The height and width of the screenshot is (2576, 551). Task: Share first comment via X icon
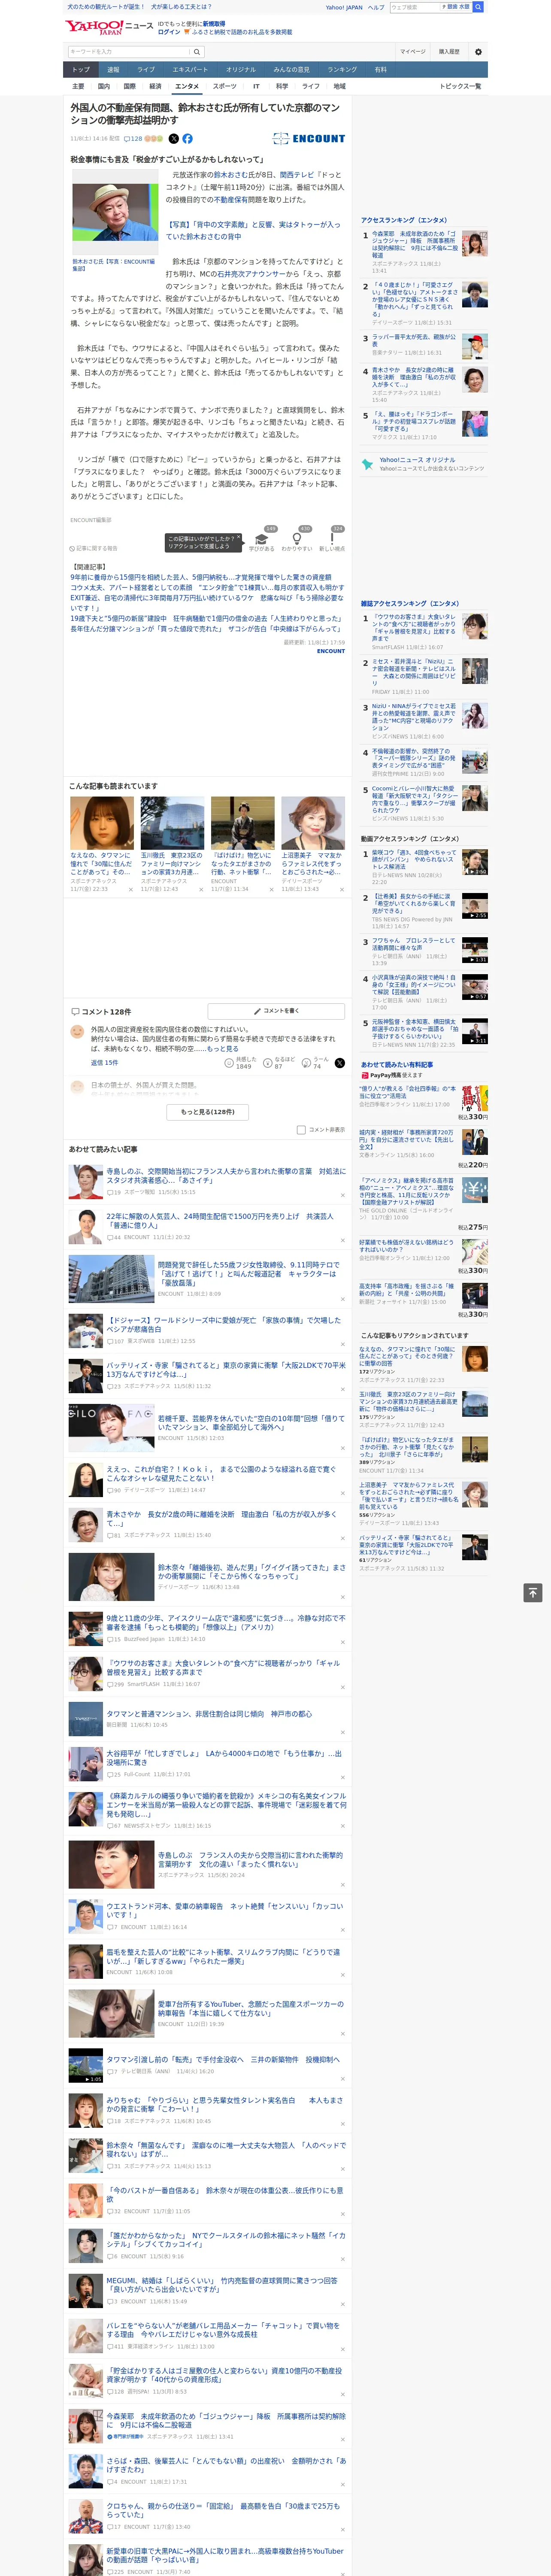click(339, 1063)
